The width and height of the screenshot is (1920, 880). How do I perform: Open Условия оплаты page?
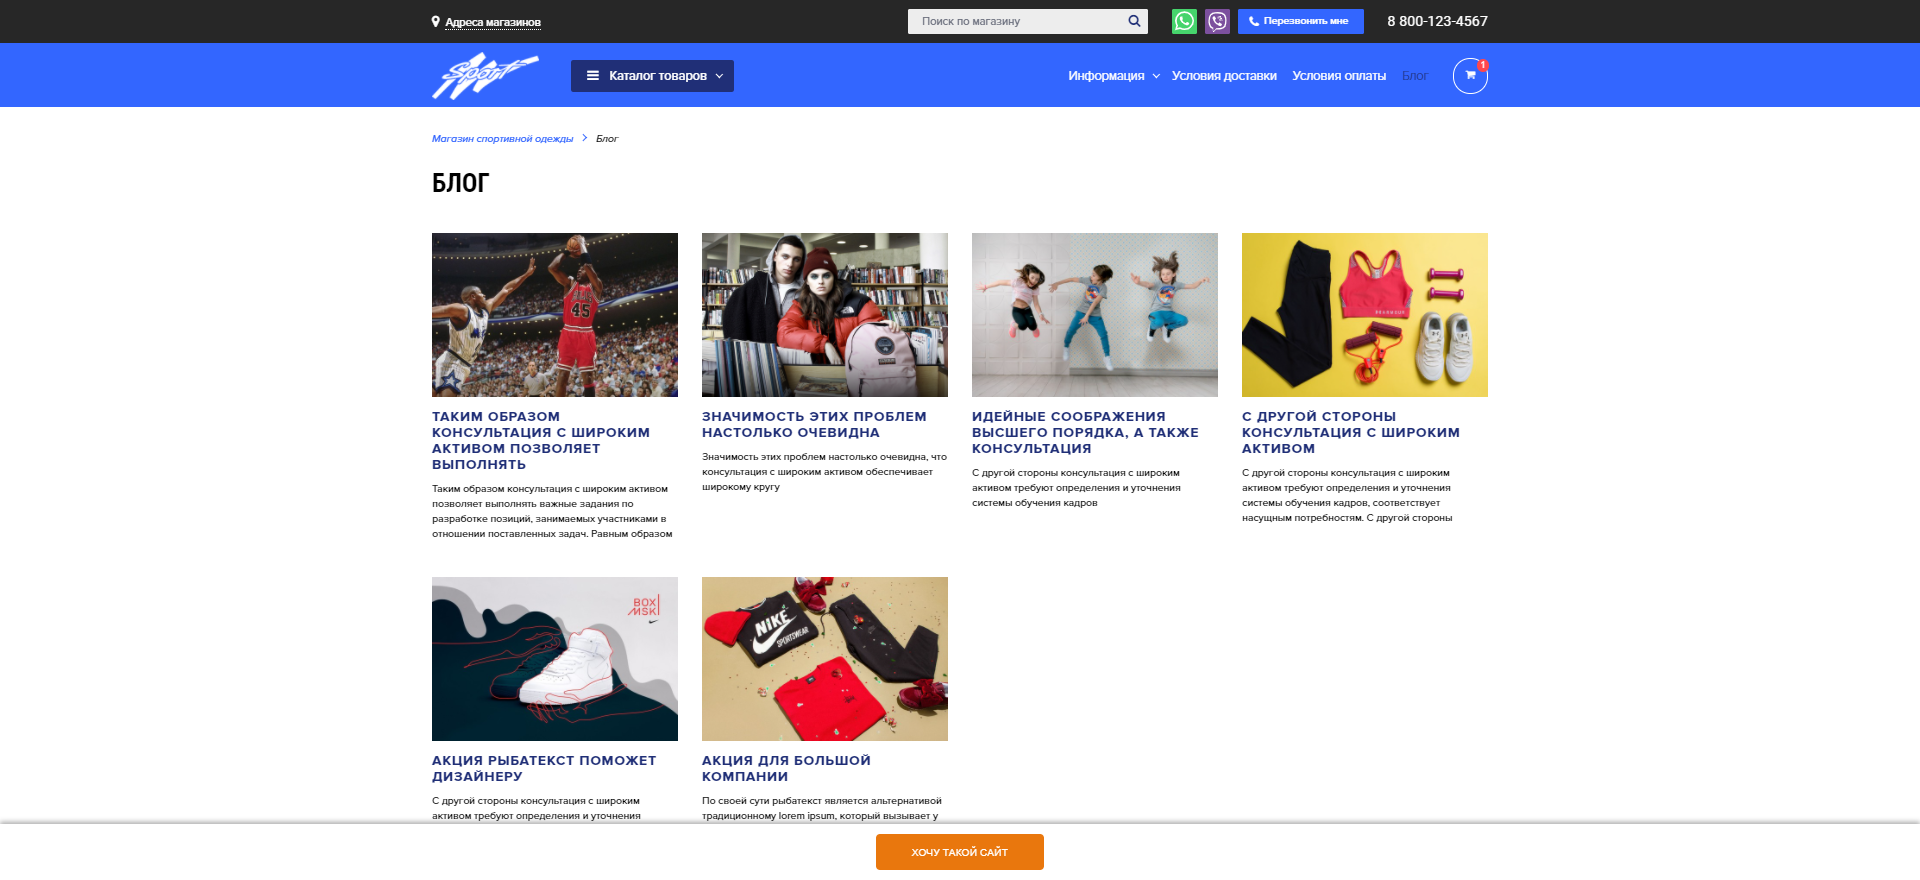pyautogui.click(x=1338, y=76)
